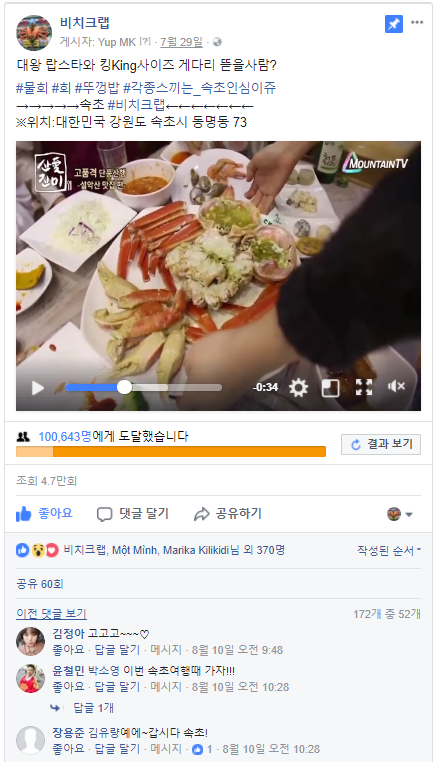Open the three-dot post options menu
The height and width of the screenshot is (762, 439).
coord(417,22)
